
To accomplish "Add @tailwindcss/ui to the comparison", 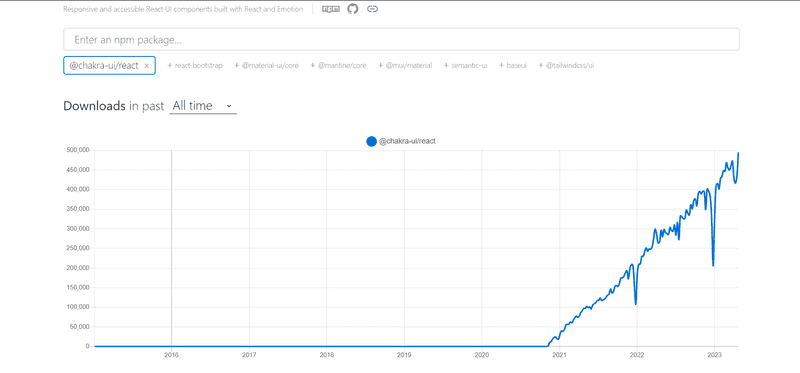I will (x=566, y=66).
